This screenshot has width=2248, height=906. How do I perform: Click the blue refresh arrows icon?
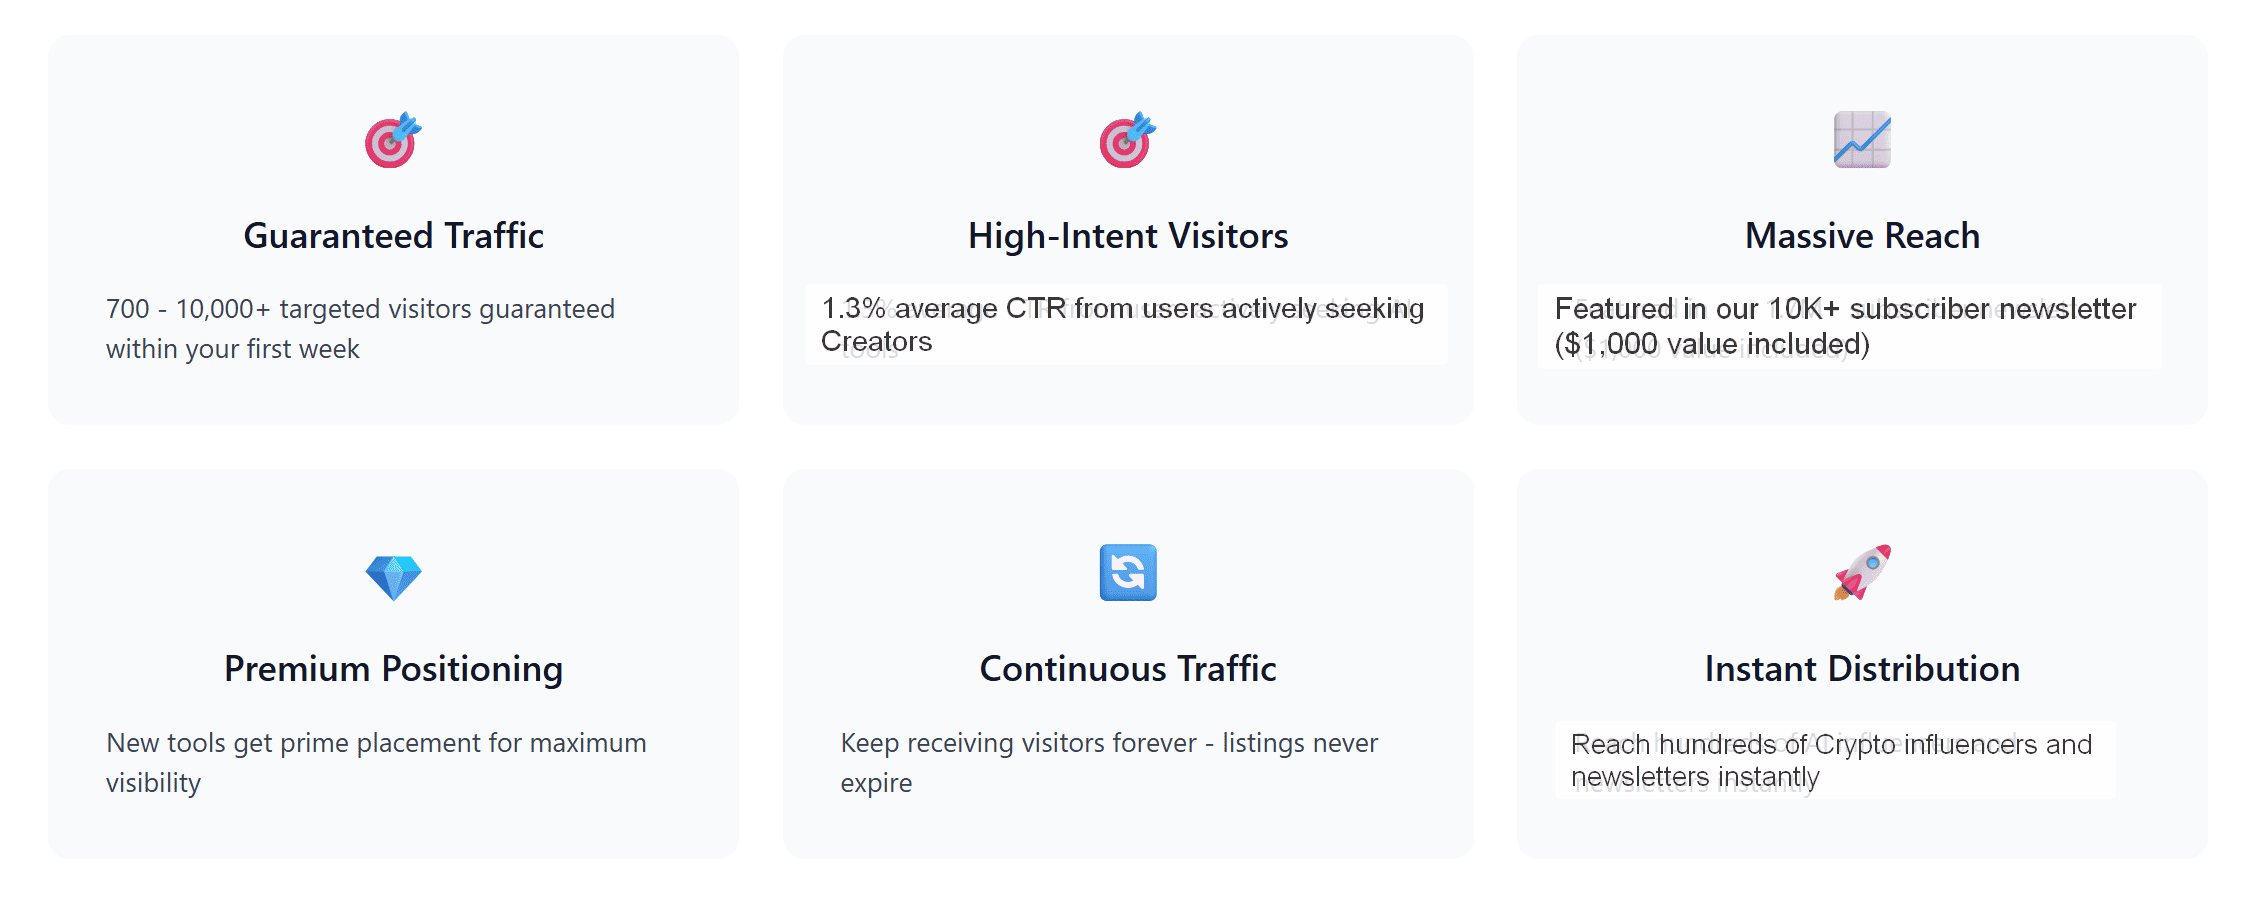point(1127,572)
